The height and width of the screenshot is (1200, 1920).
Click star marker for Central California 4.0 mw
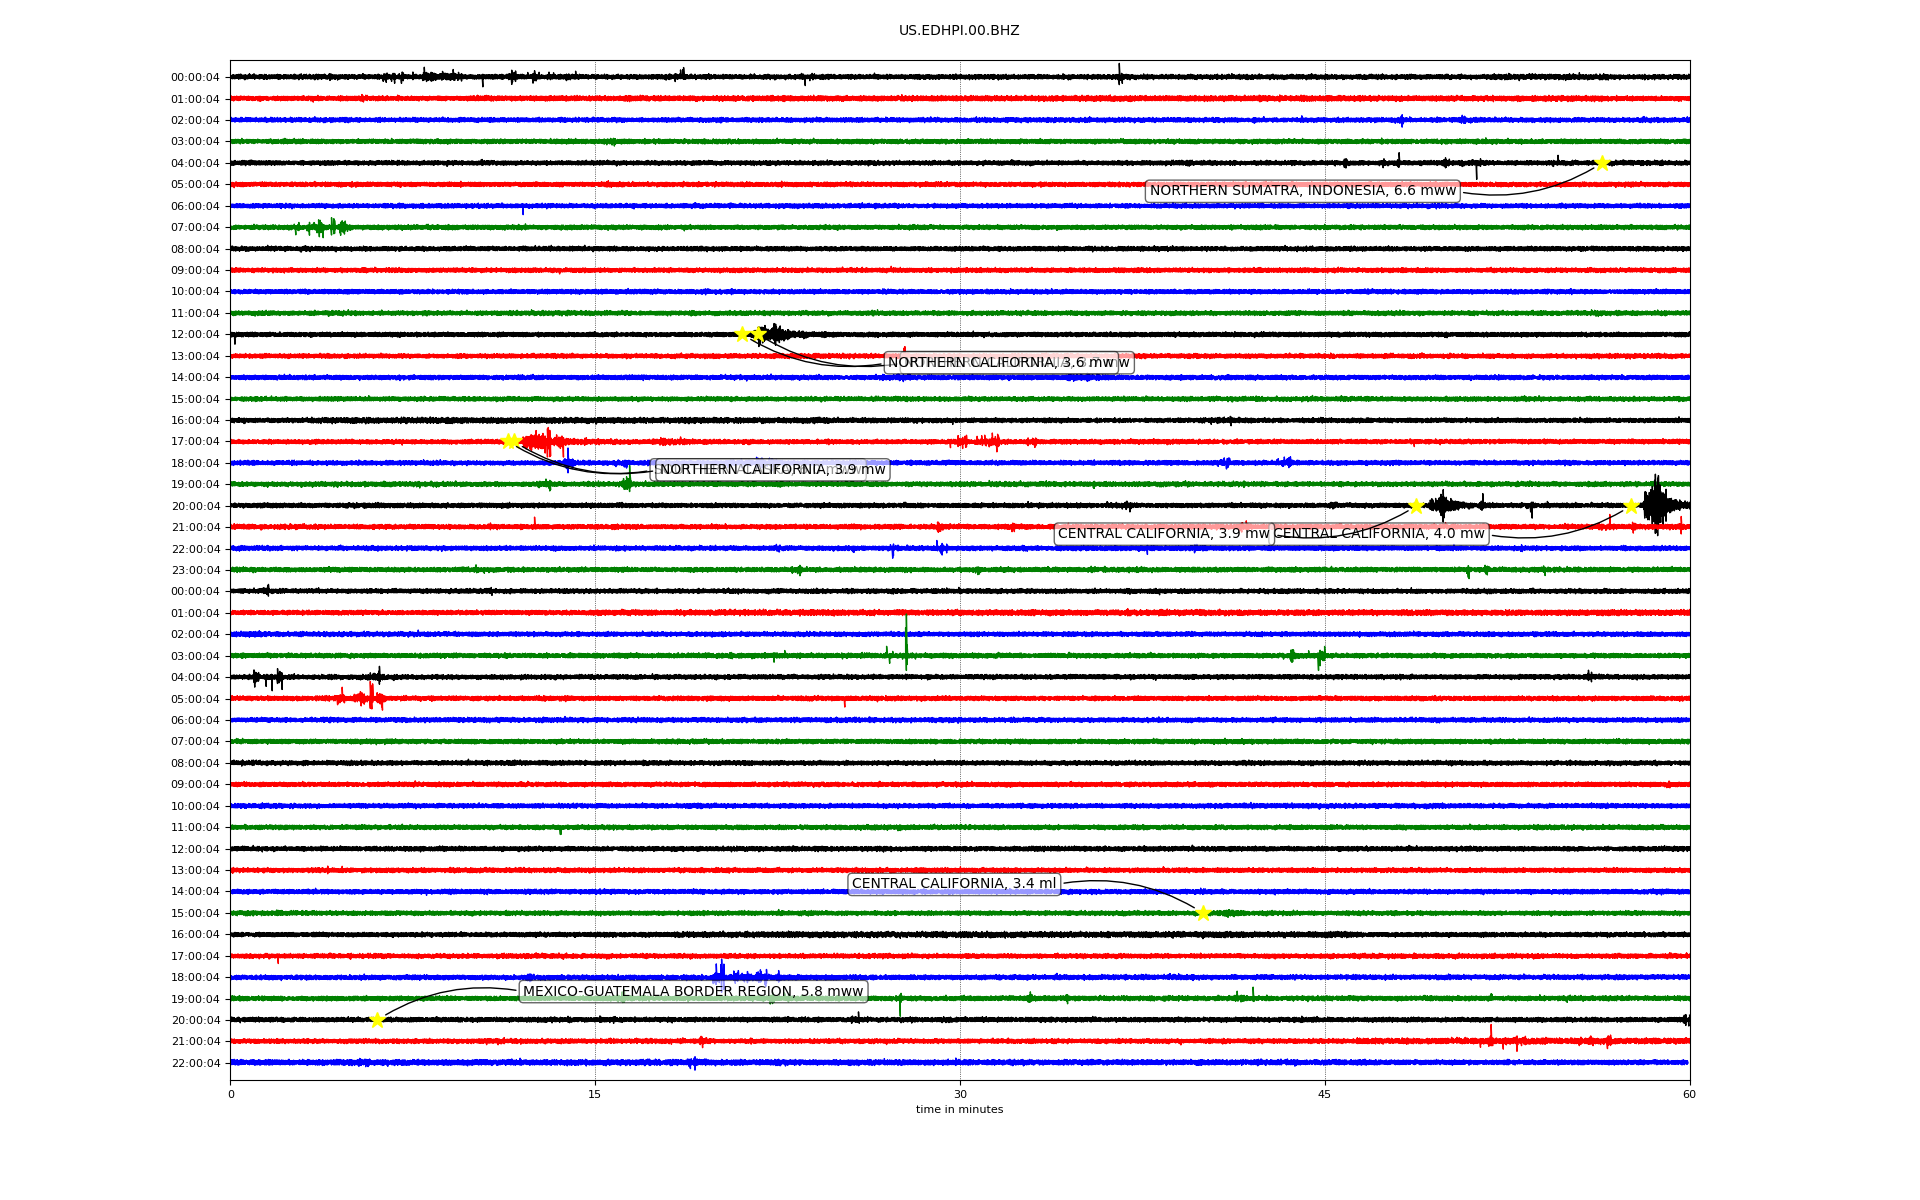(x=1631, y=506)
